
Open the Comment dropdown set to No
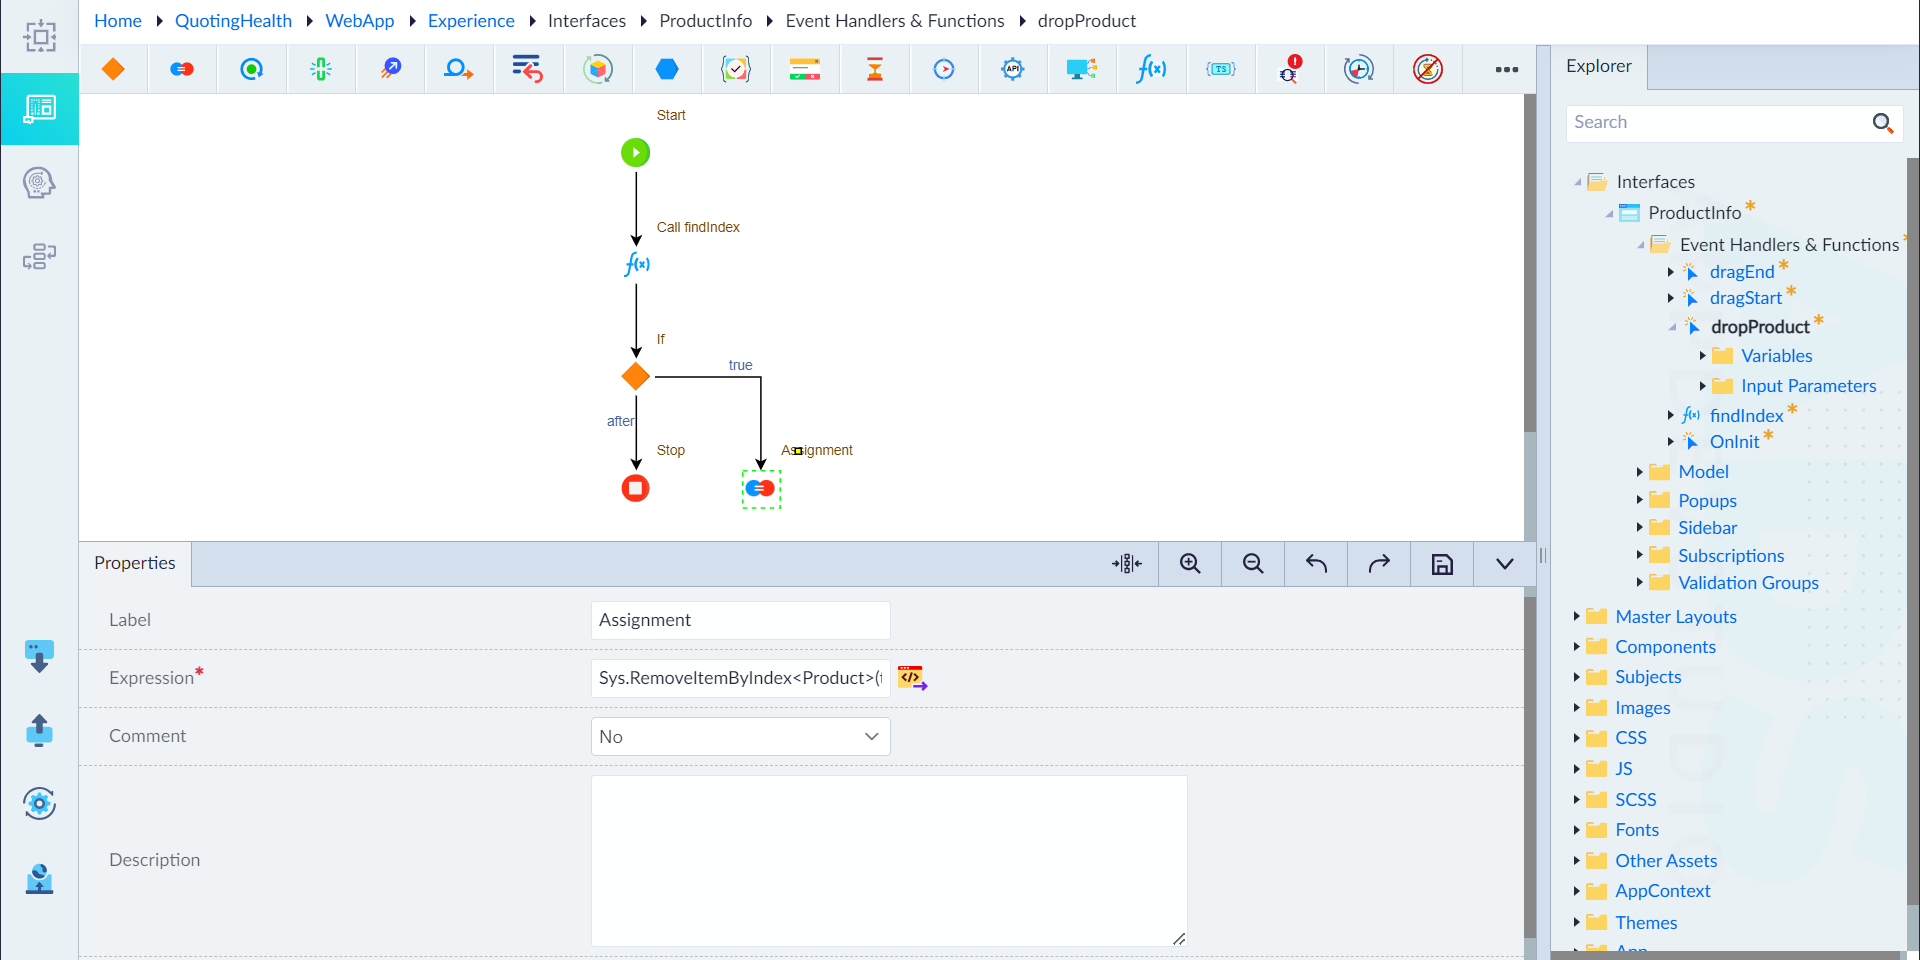point(740,737)
